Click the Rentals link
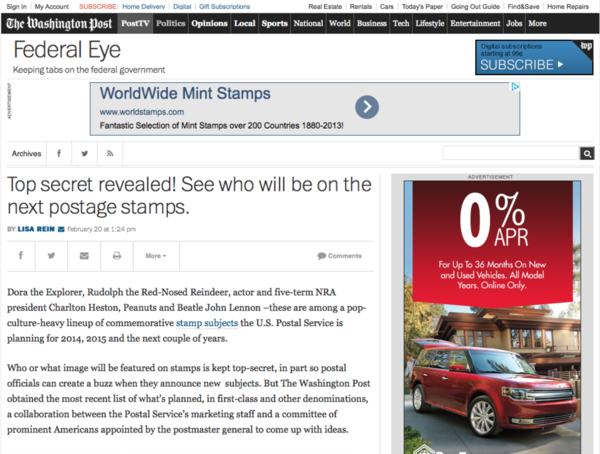The image size is (600, 454). coord(361,7)
